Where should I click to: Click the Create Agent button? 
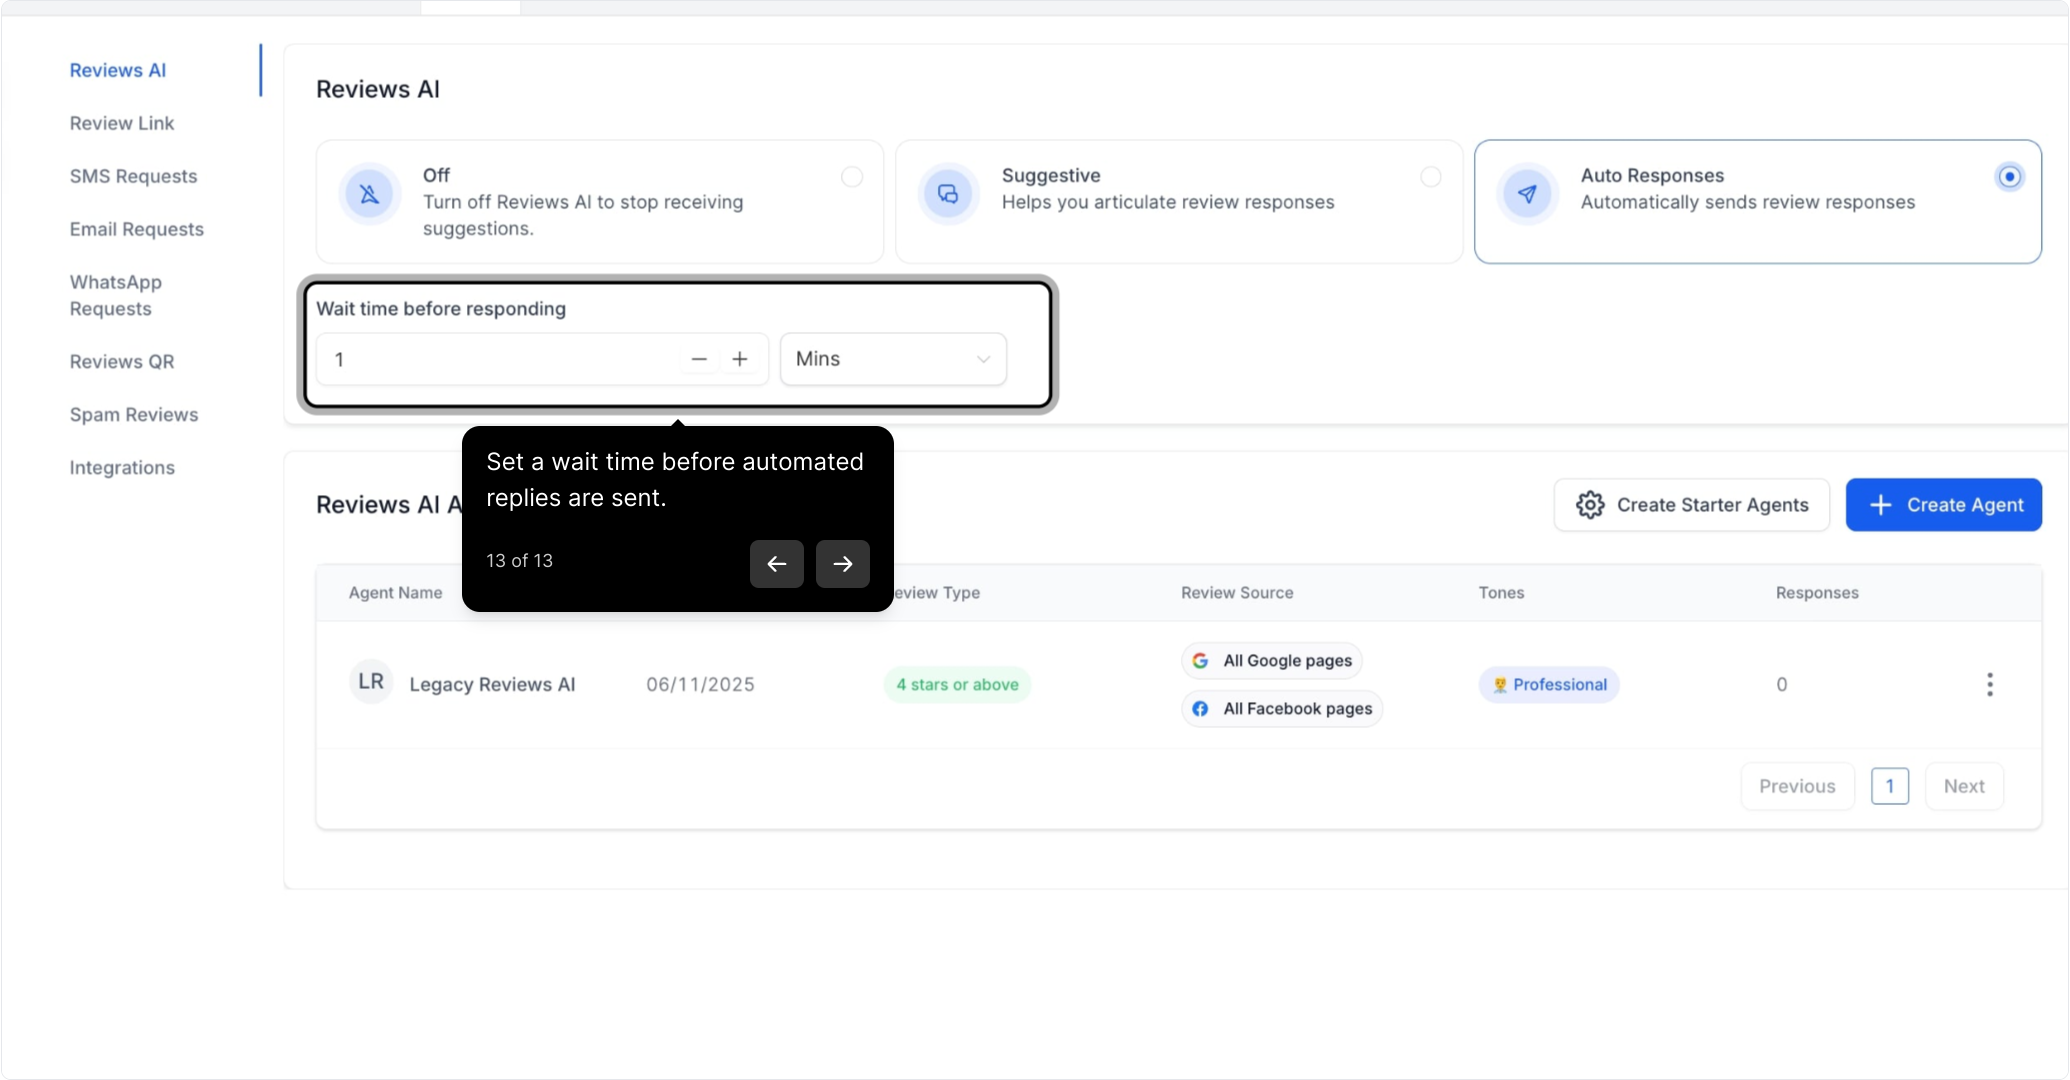[x=1944, y=505]
